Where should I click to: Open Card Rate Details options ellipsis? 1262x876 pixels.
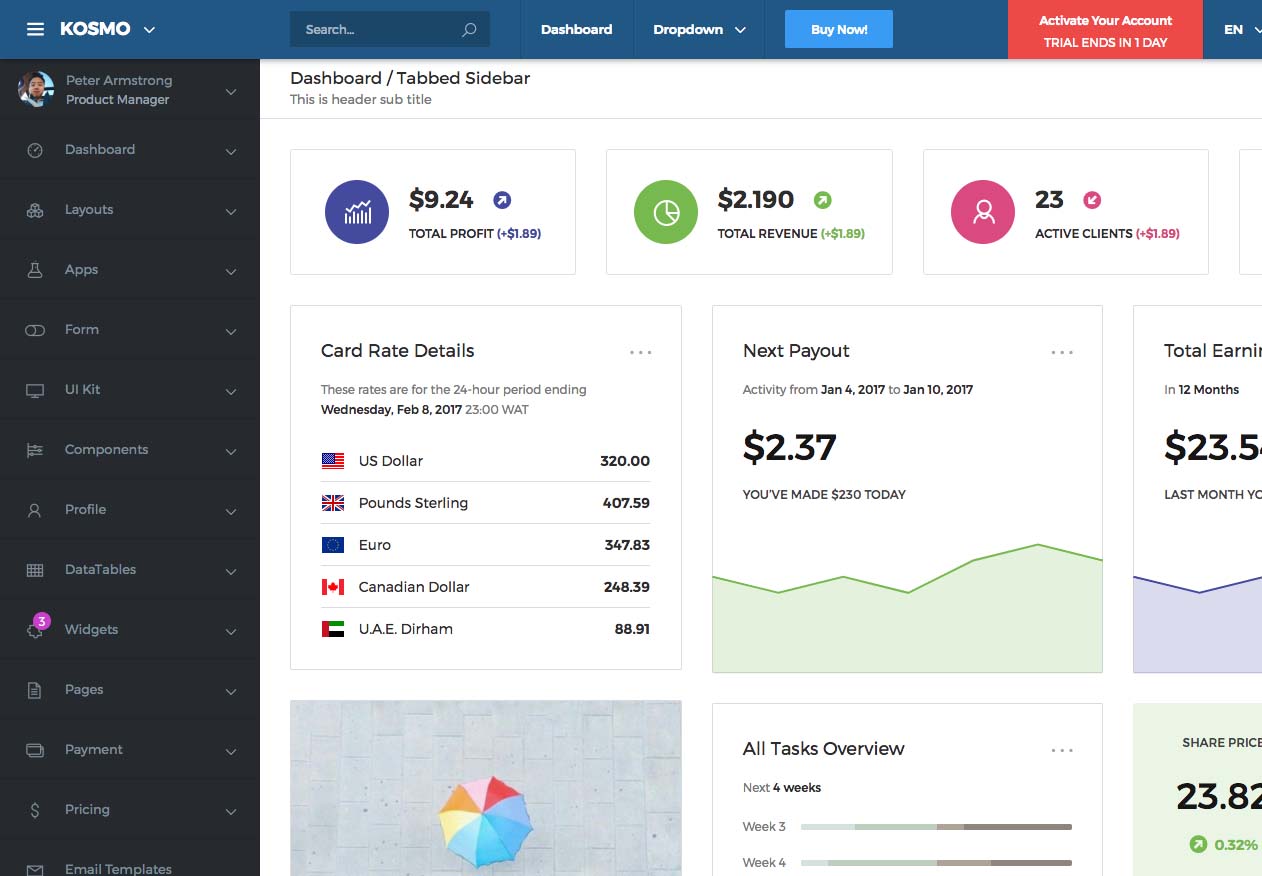(x=640, y=352)
